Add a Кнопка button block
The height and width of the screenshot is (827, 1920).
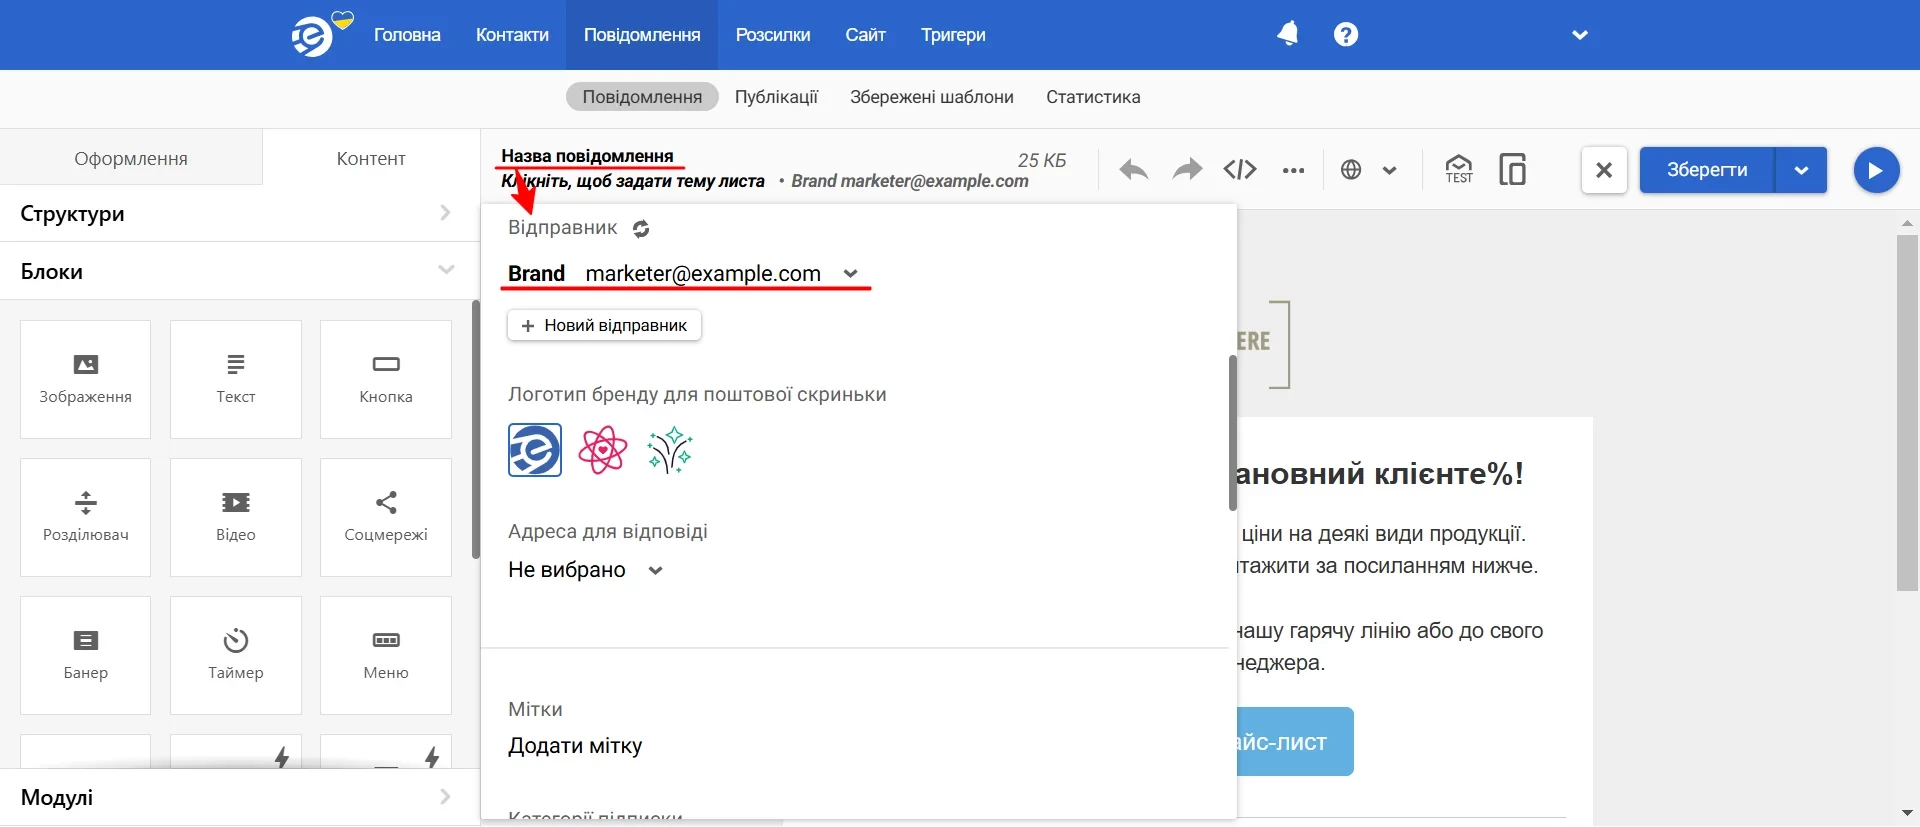(386, 379)
